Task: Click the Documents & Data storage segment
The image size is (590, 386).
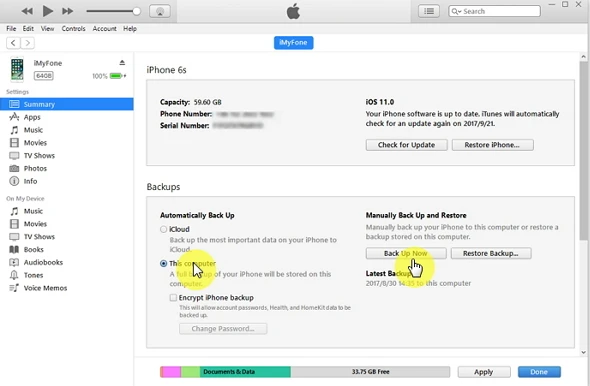Action: pyautogui.click(x=245, y=372)
